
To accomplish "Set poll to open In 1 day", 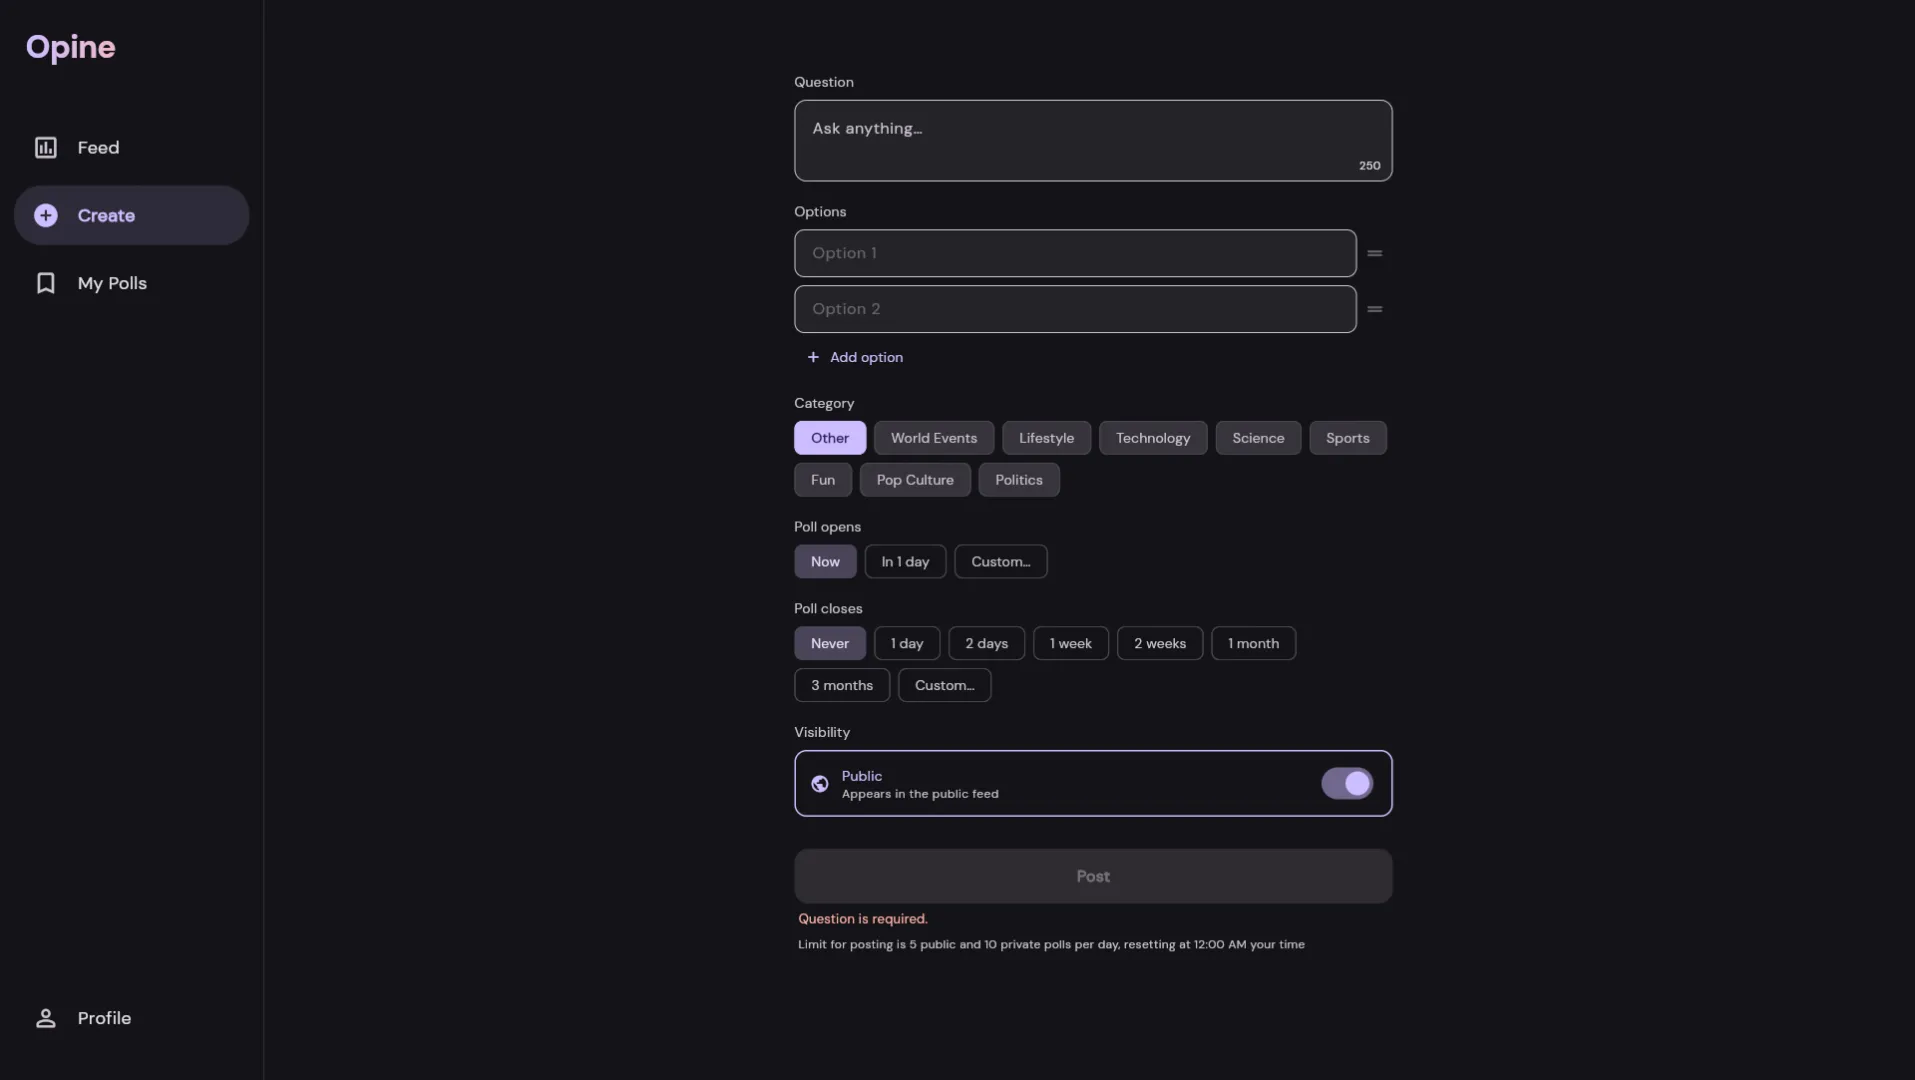I will (905, 562).
